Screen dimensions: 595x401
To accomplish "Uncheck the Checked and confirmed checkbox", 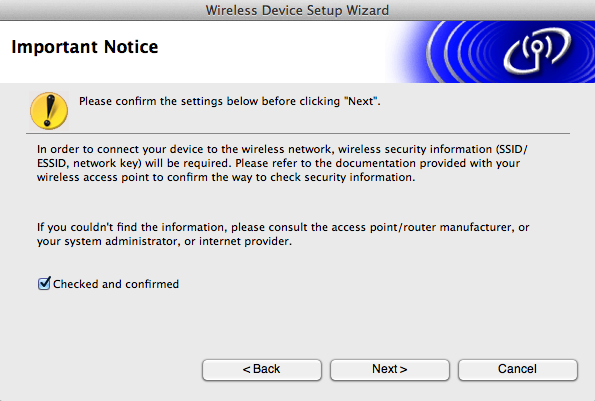I will (x=44, y=283).
